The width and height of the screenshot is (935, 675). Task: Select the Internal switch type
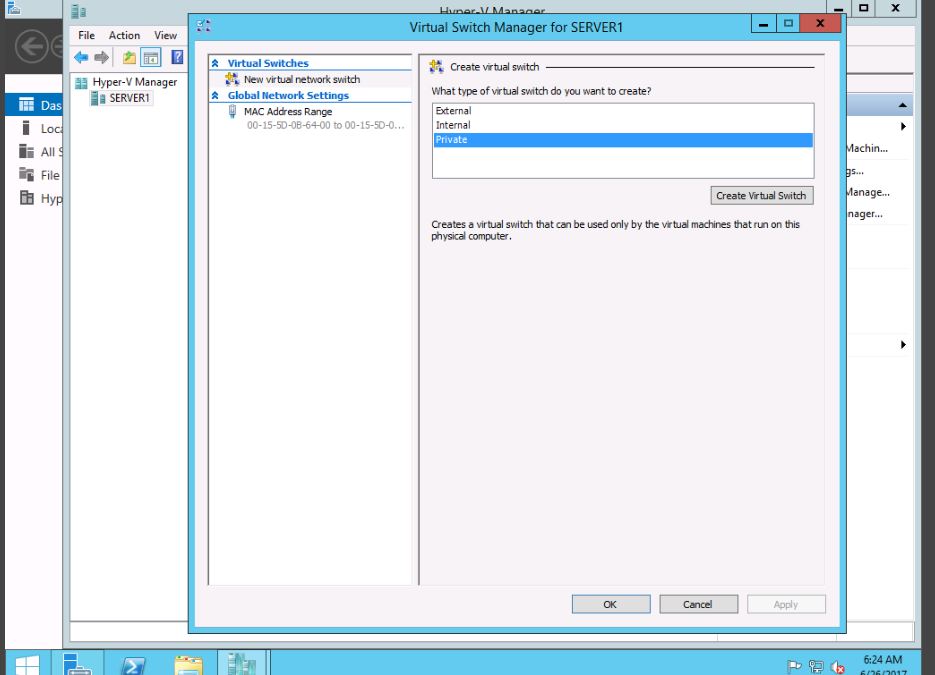pyautogui.click(x=623, y=125)
